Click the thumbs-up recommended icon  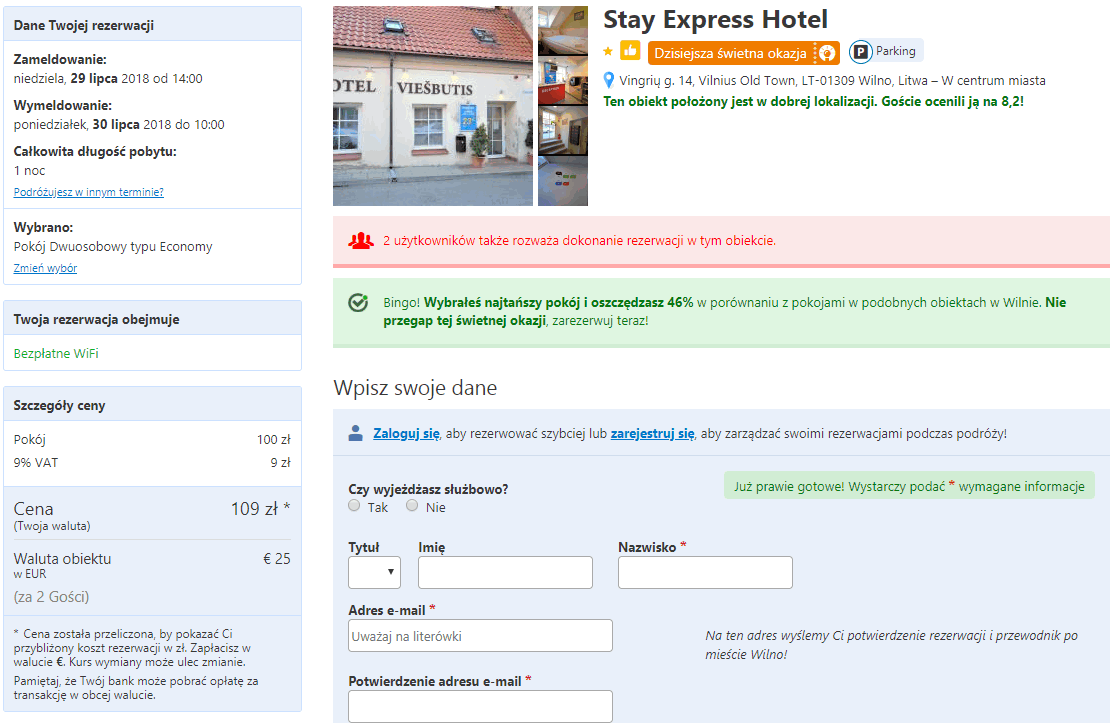(x=630, y=51)
